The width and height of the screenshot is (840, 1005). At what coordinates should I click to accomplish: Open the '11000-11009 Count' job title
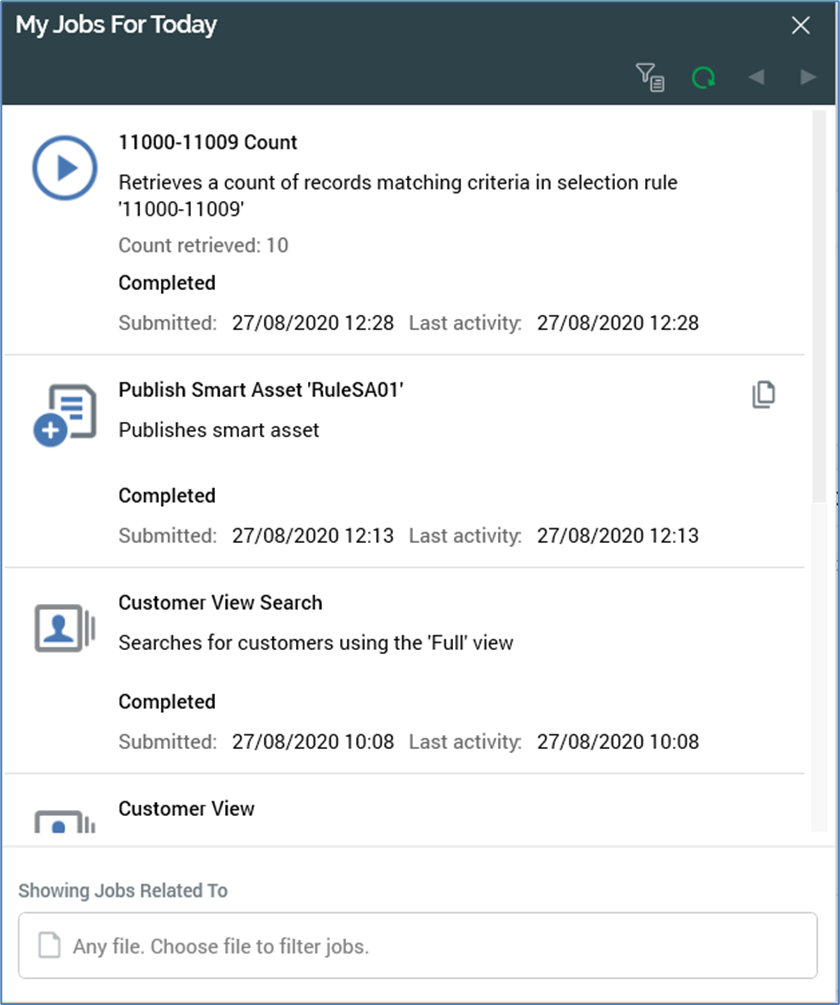point(207,142)
